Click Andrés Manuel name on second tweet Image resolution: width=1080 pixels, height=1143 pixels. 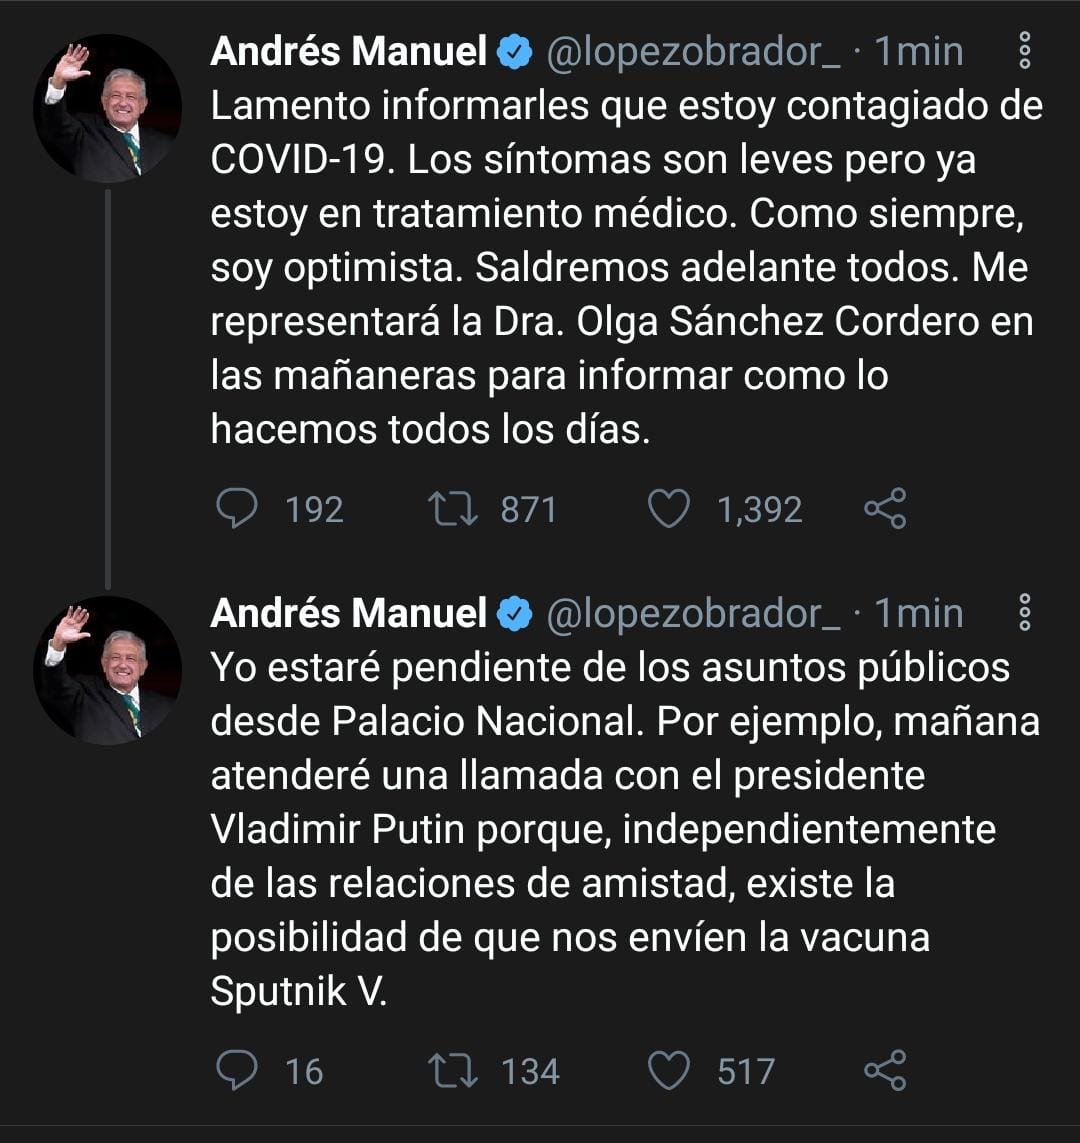348,613
